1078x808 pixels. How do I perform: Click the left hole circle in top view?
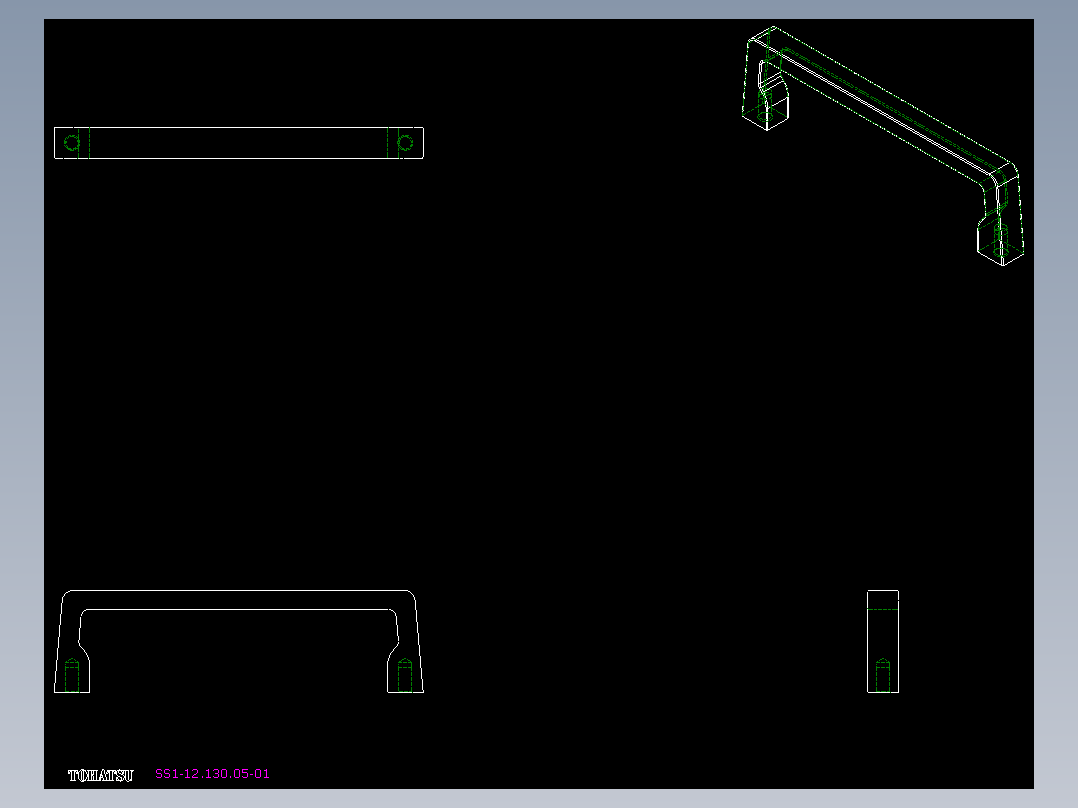[x=72, y=142]
